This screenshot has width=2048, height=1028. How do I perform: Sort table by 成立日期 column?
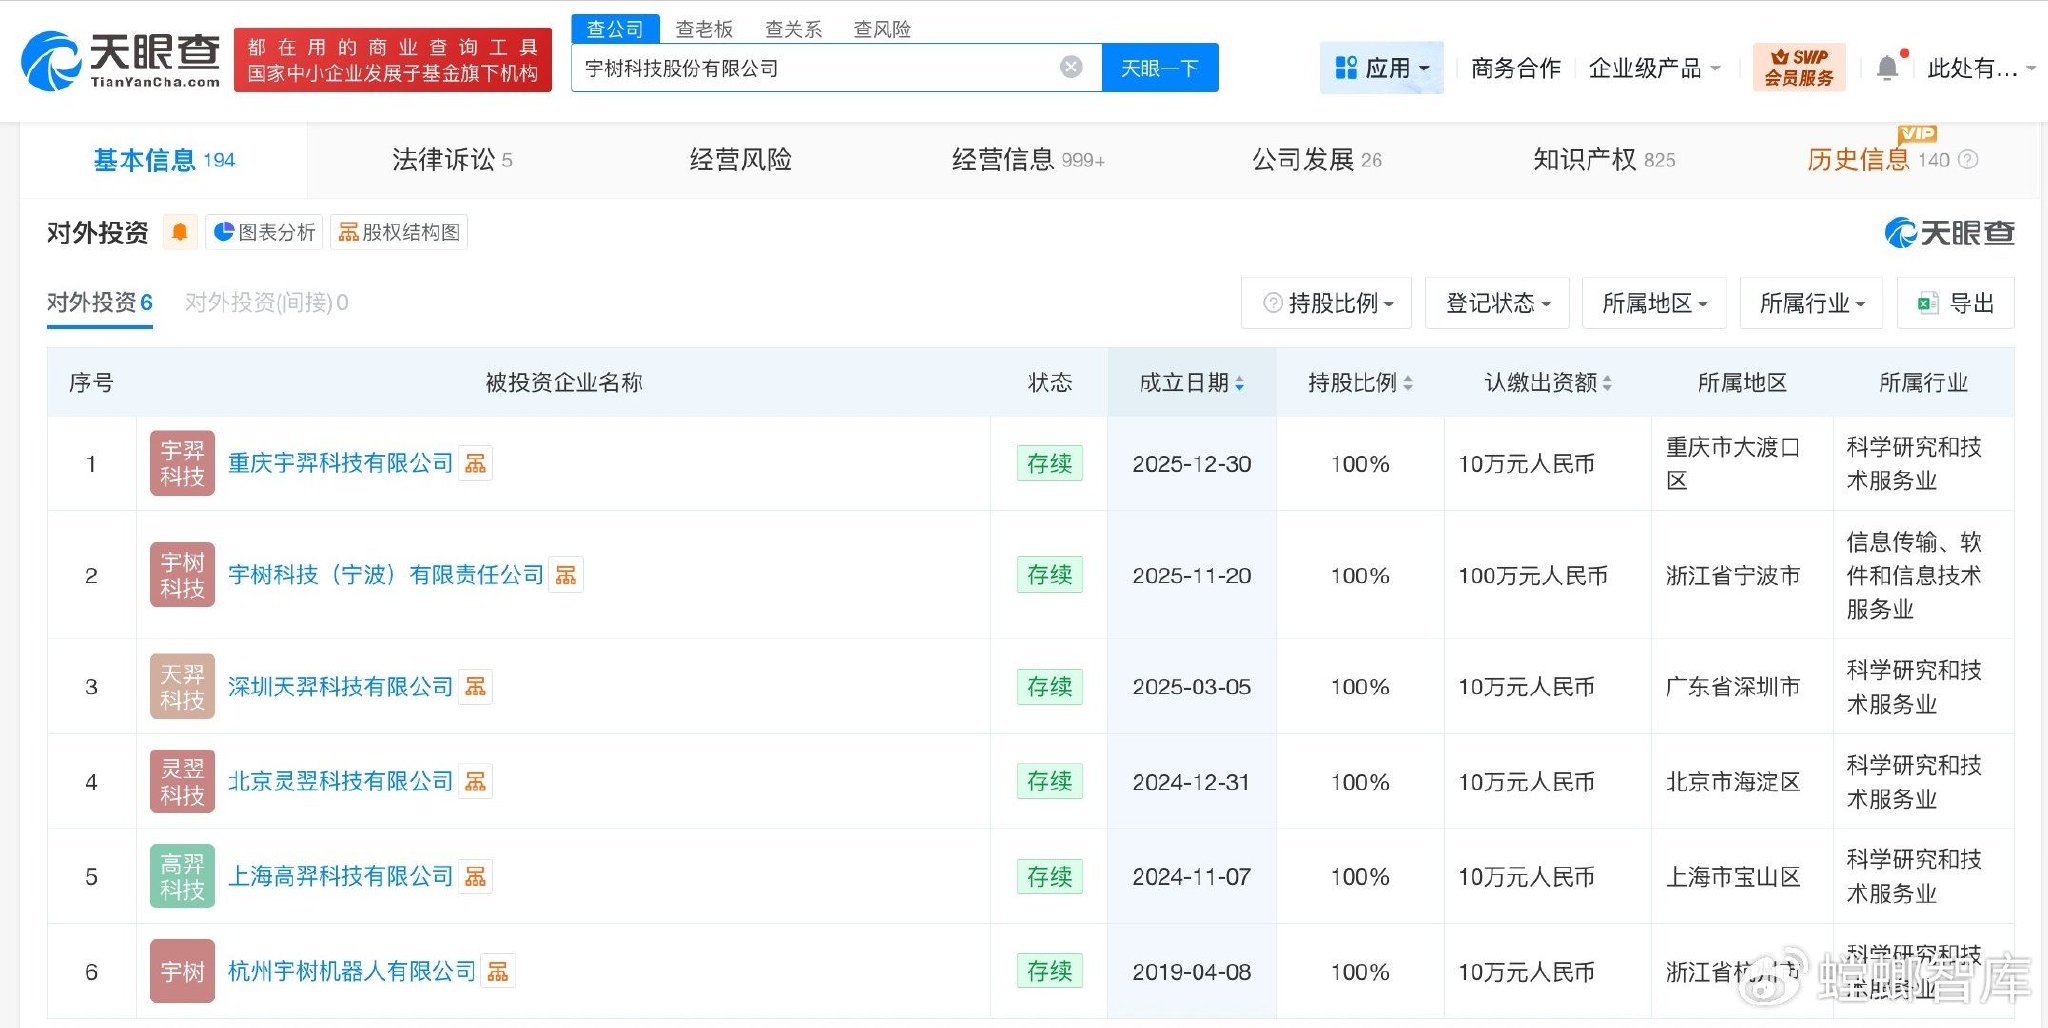pos(1191,383)
